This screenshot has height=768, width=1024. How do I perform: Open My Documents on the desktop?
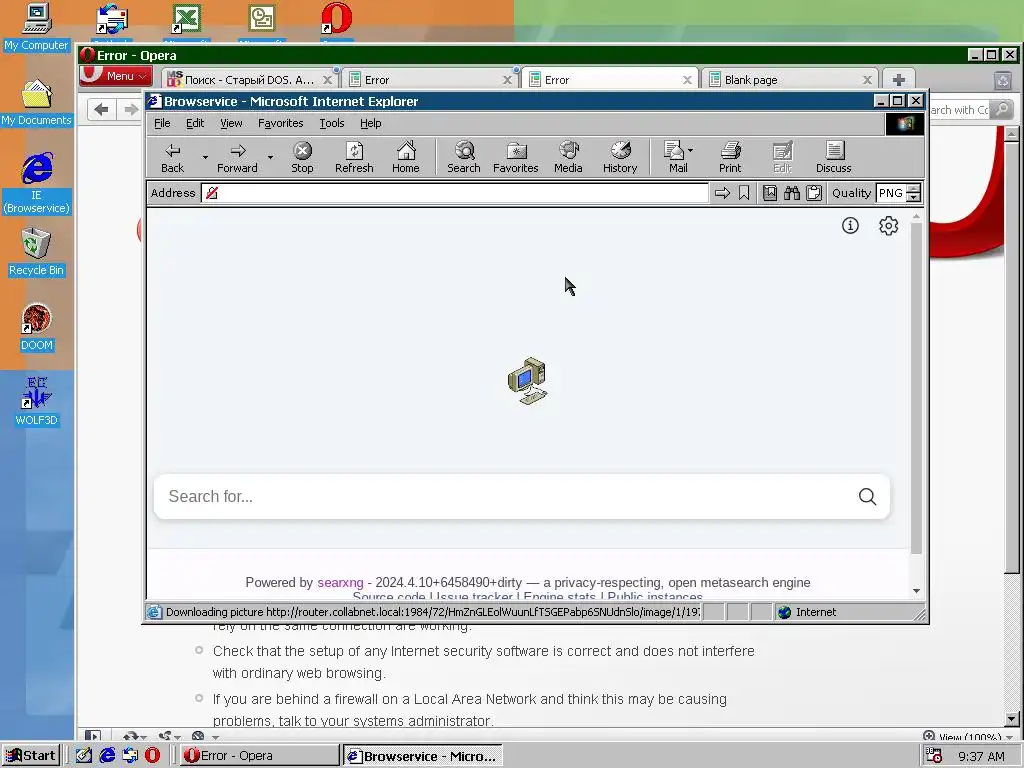click(37, 103)
